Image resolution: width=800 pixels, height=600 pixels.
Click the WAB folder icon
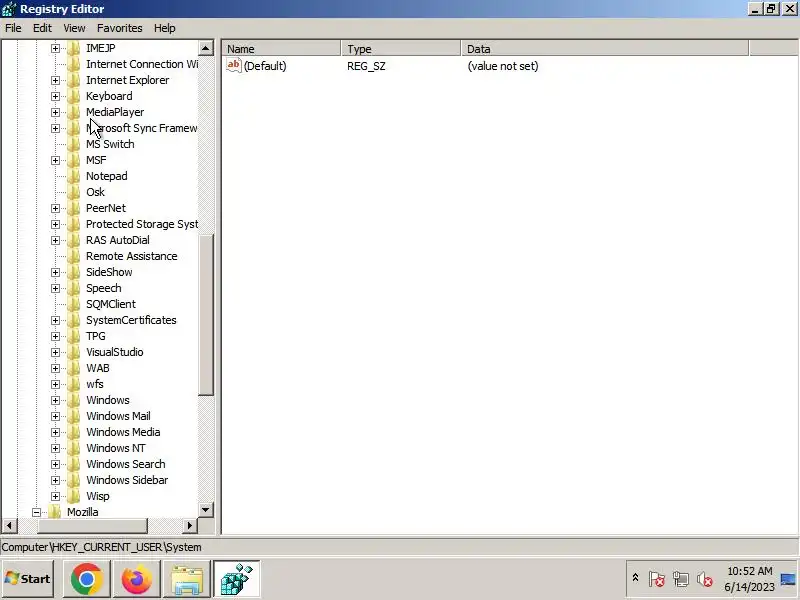click(x=74, y=368)
